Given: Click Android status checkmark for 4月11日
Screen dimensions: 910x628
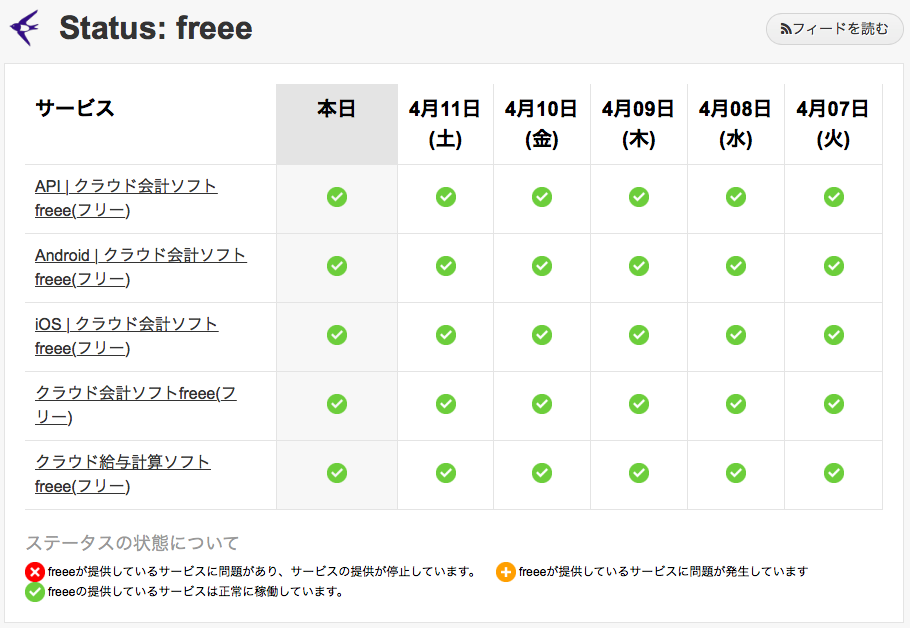Looking at the screenshot, I should click(x=446, y=266).
